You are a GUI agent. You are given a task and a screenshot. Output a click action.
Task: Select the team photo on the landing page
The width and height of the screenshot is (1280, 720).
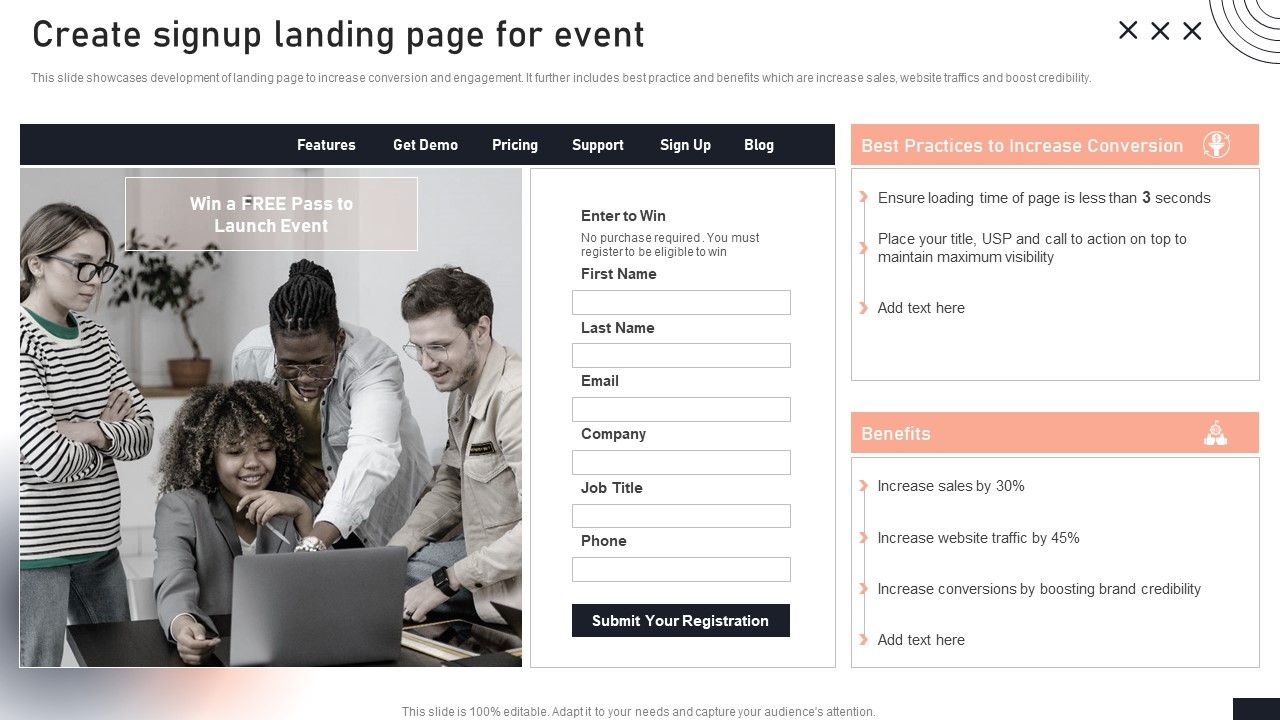(x=271, y=418)
